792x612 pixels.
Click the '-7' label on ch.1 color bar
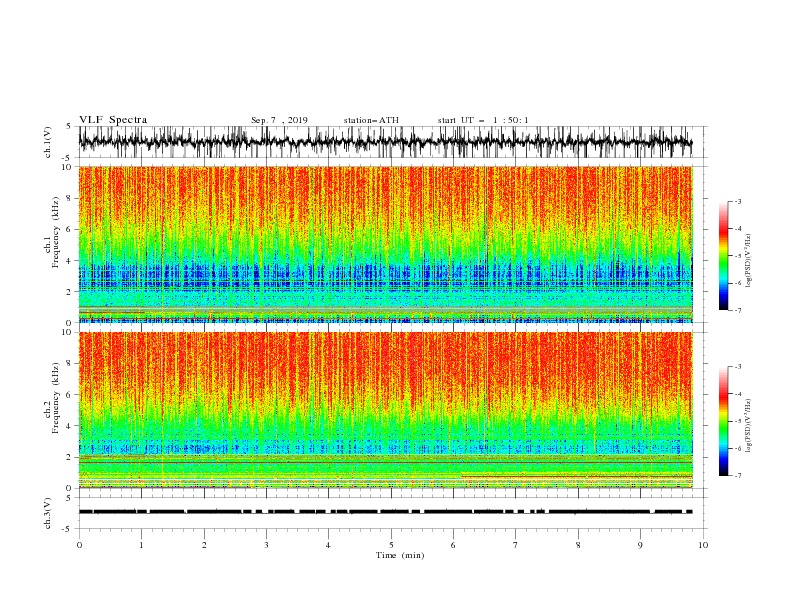(x=738, y=310)
